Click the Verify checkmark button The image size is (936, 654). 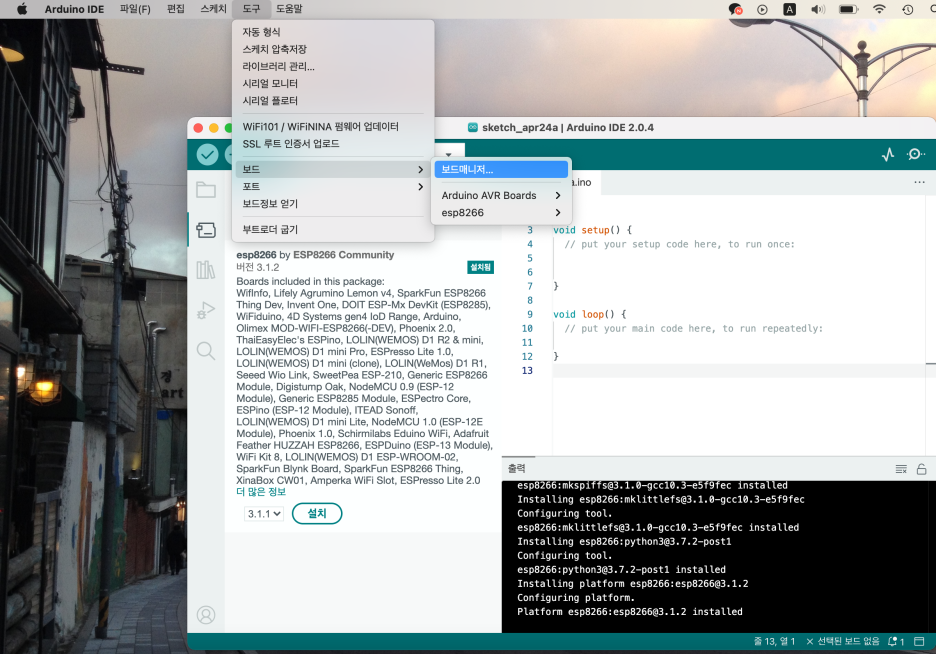(207, 155)
